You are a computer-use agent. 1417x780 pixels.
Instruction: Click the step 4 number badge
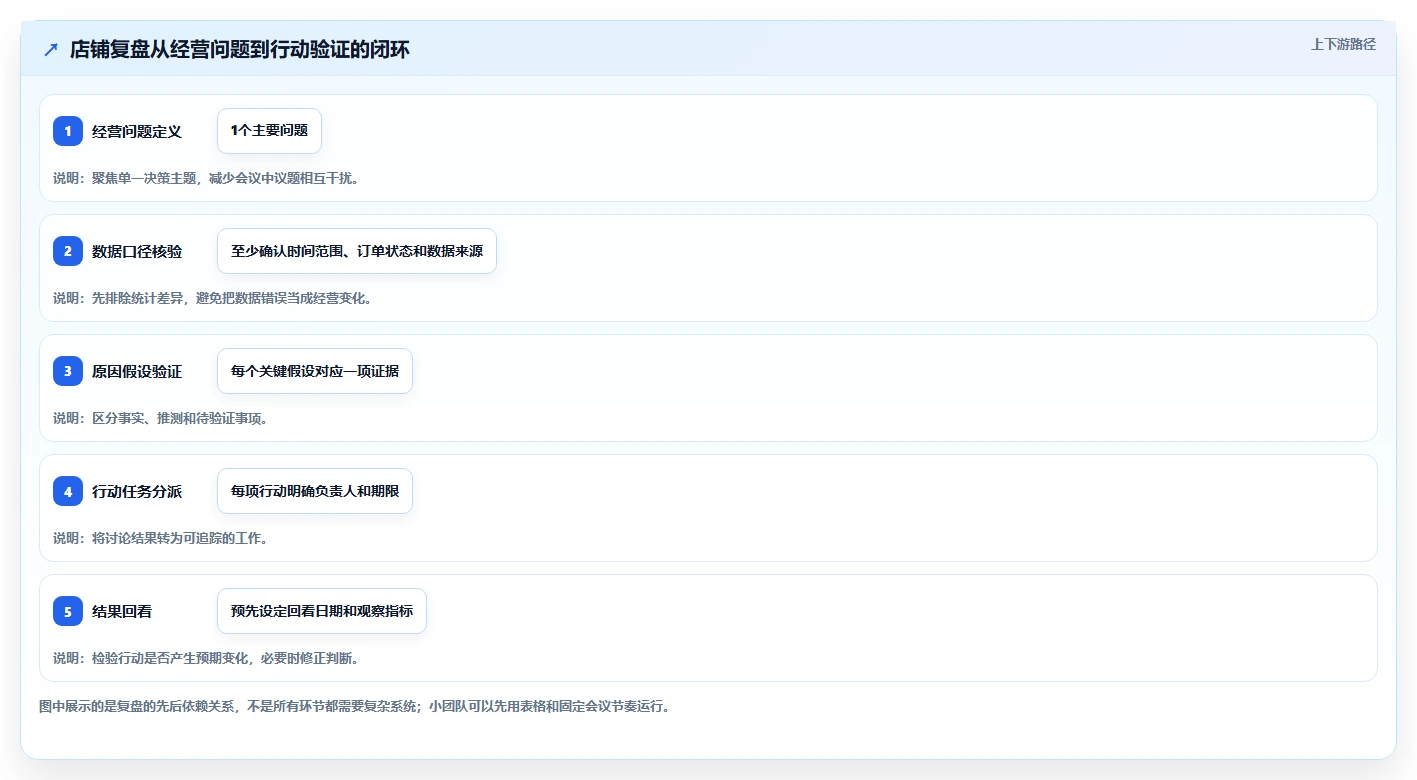[x=68, y=491]
